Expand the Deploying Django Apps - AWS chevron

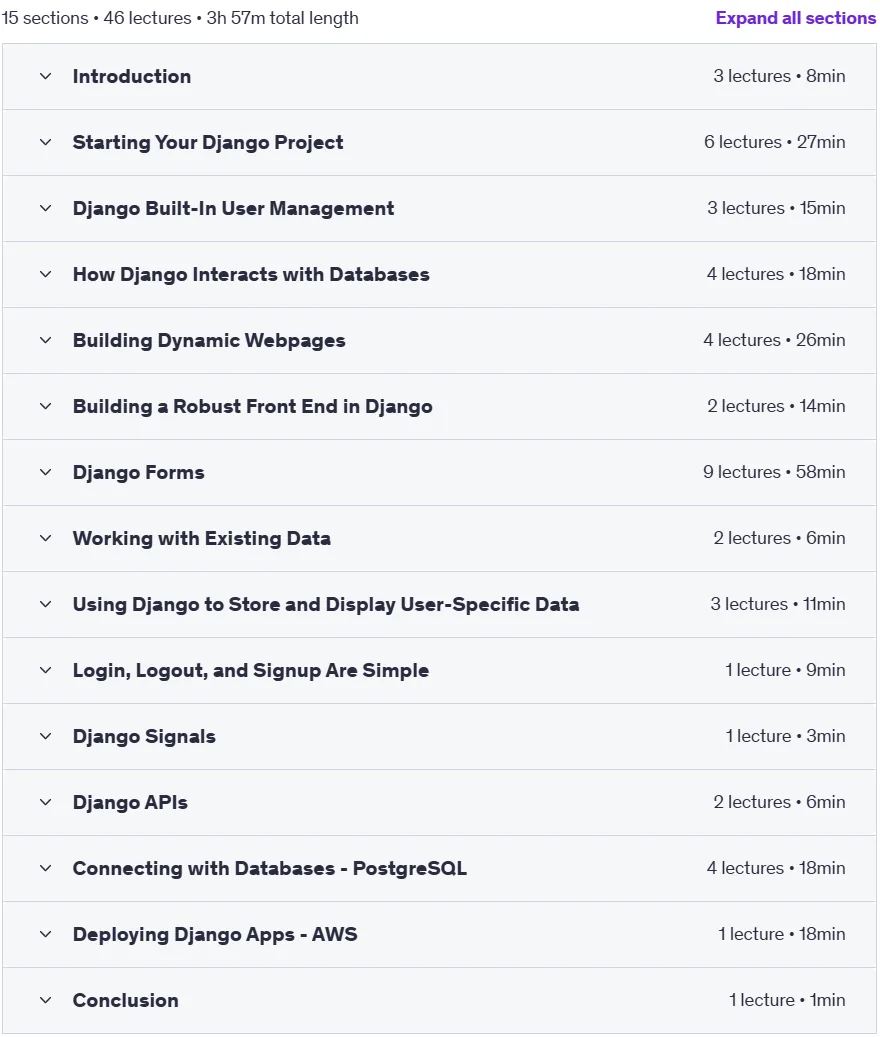pos(46,934)
